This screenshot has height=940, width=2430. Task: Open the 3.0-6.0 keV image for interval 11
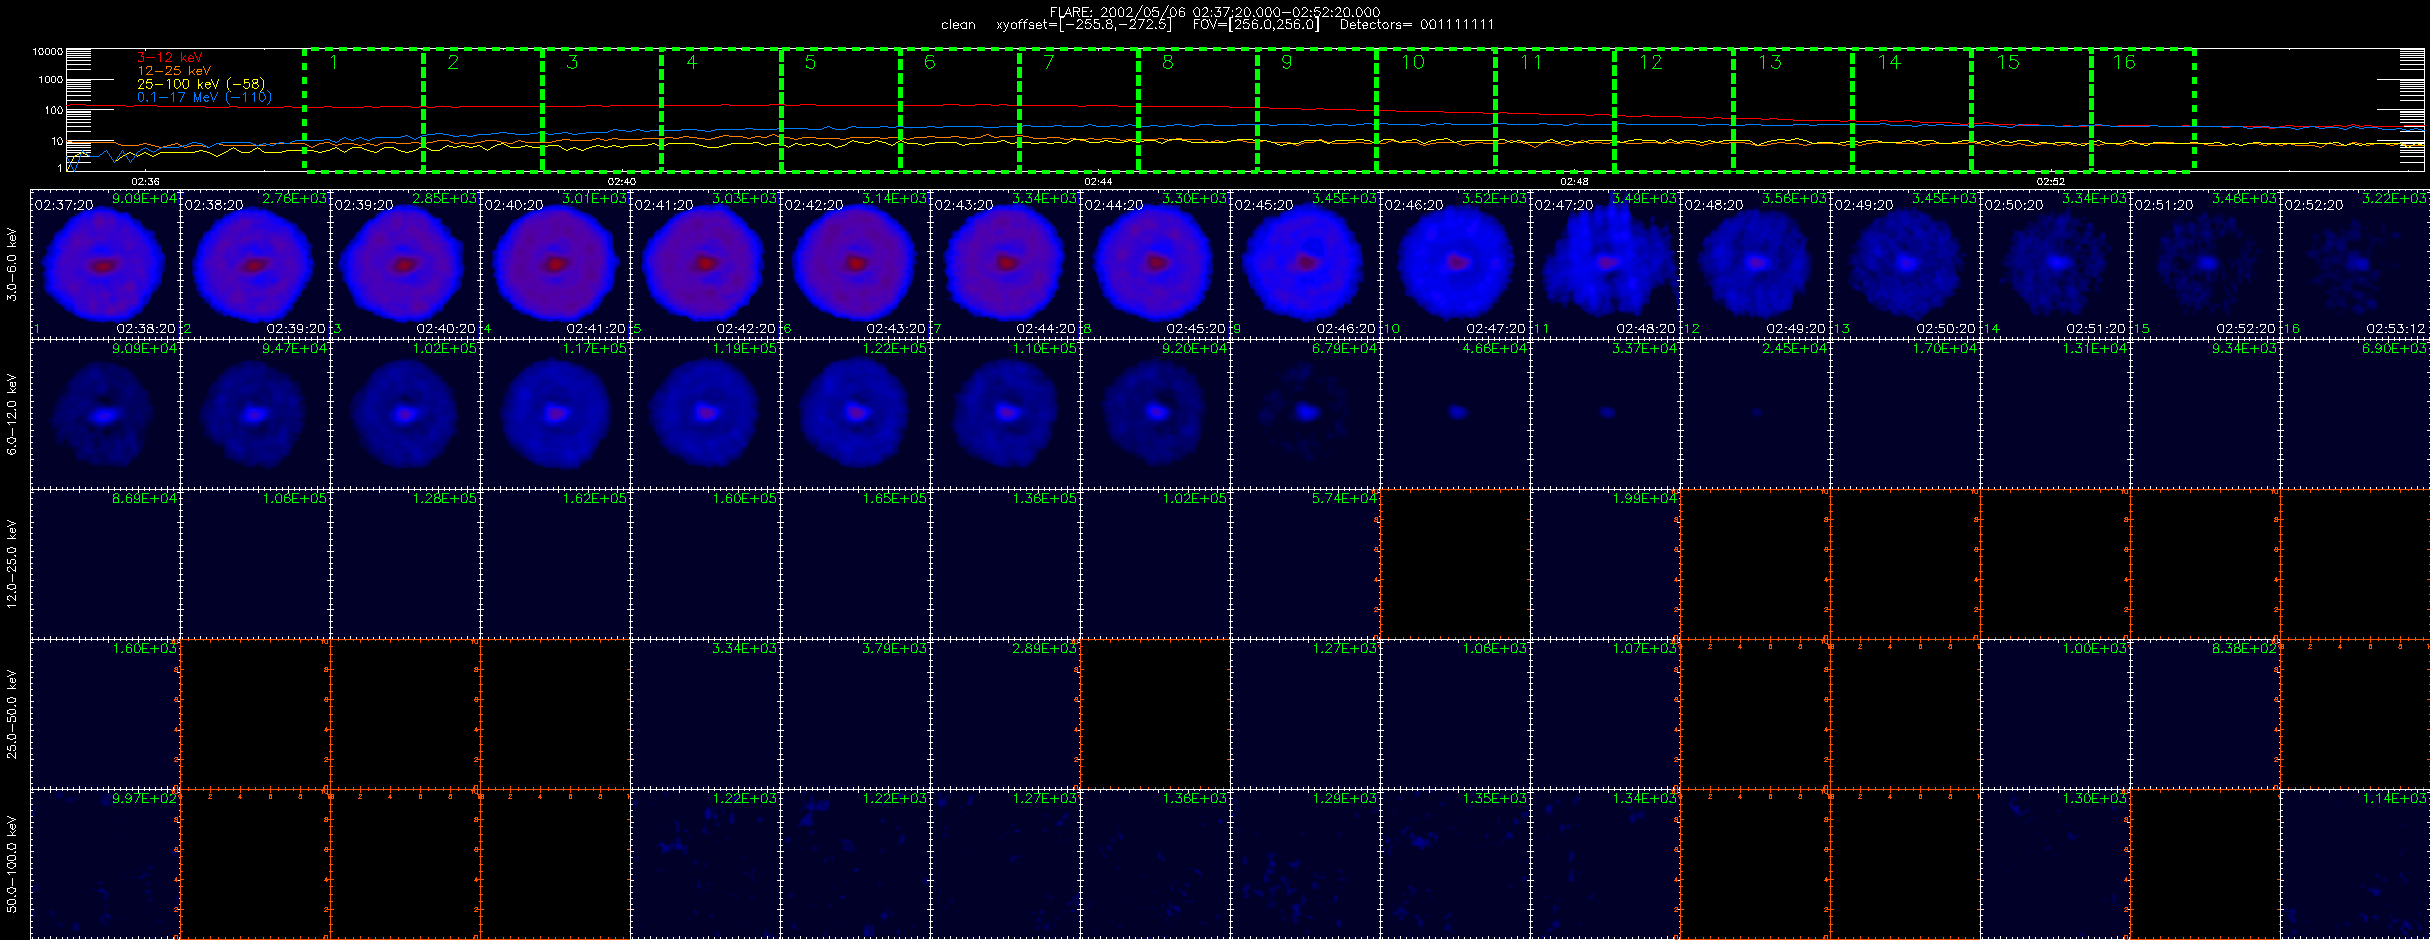pos(1605,264)
